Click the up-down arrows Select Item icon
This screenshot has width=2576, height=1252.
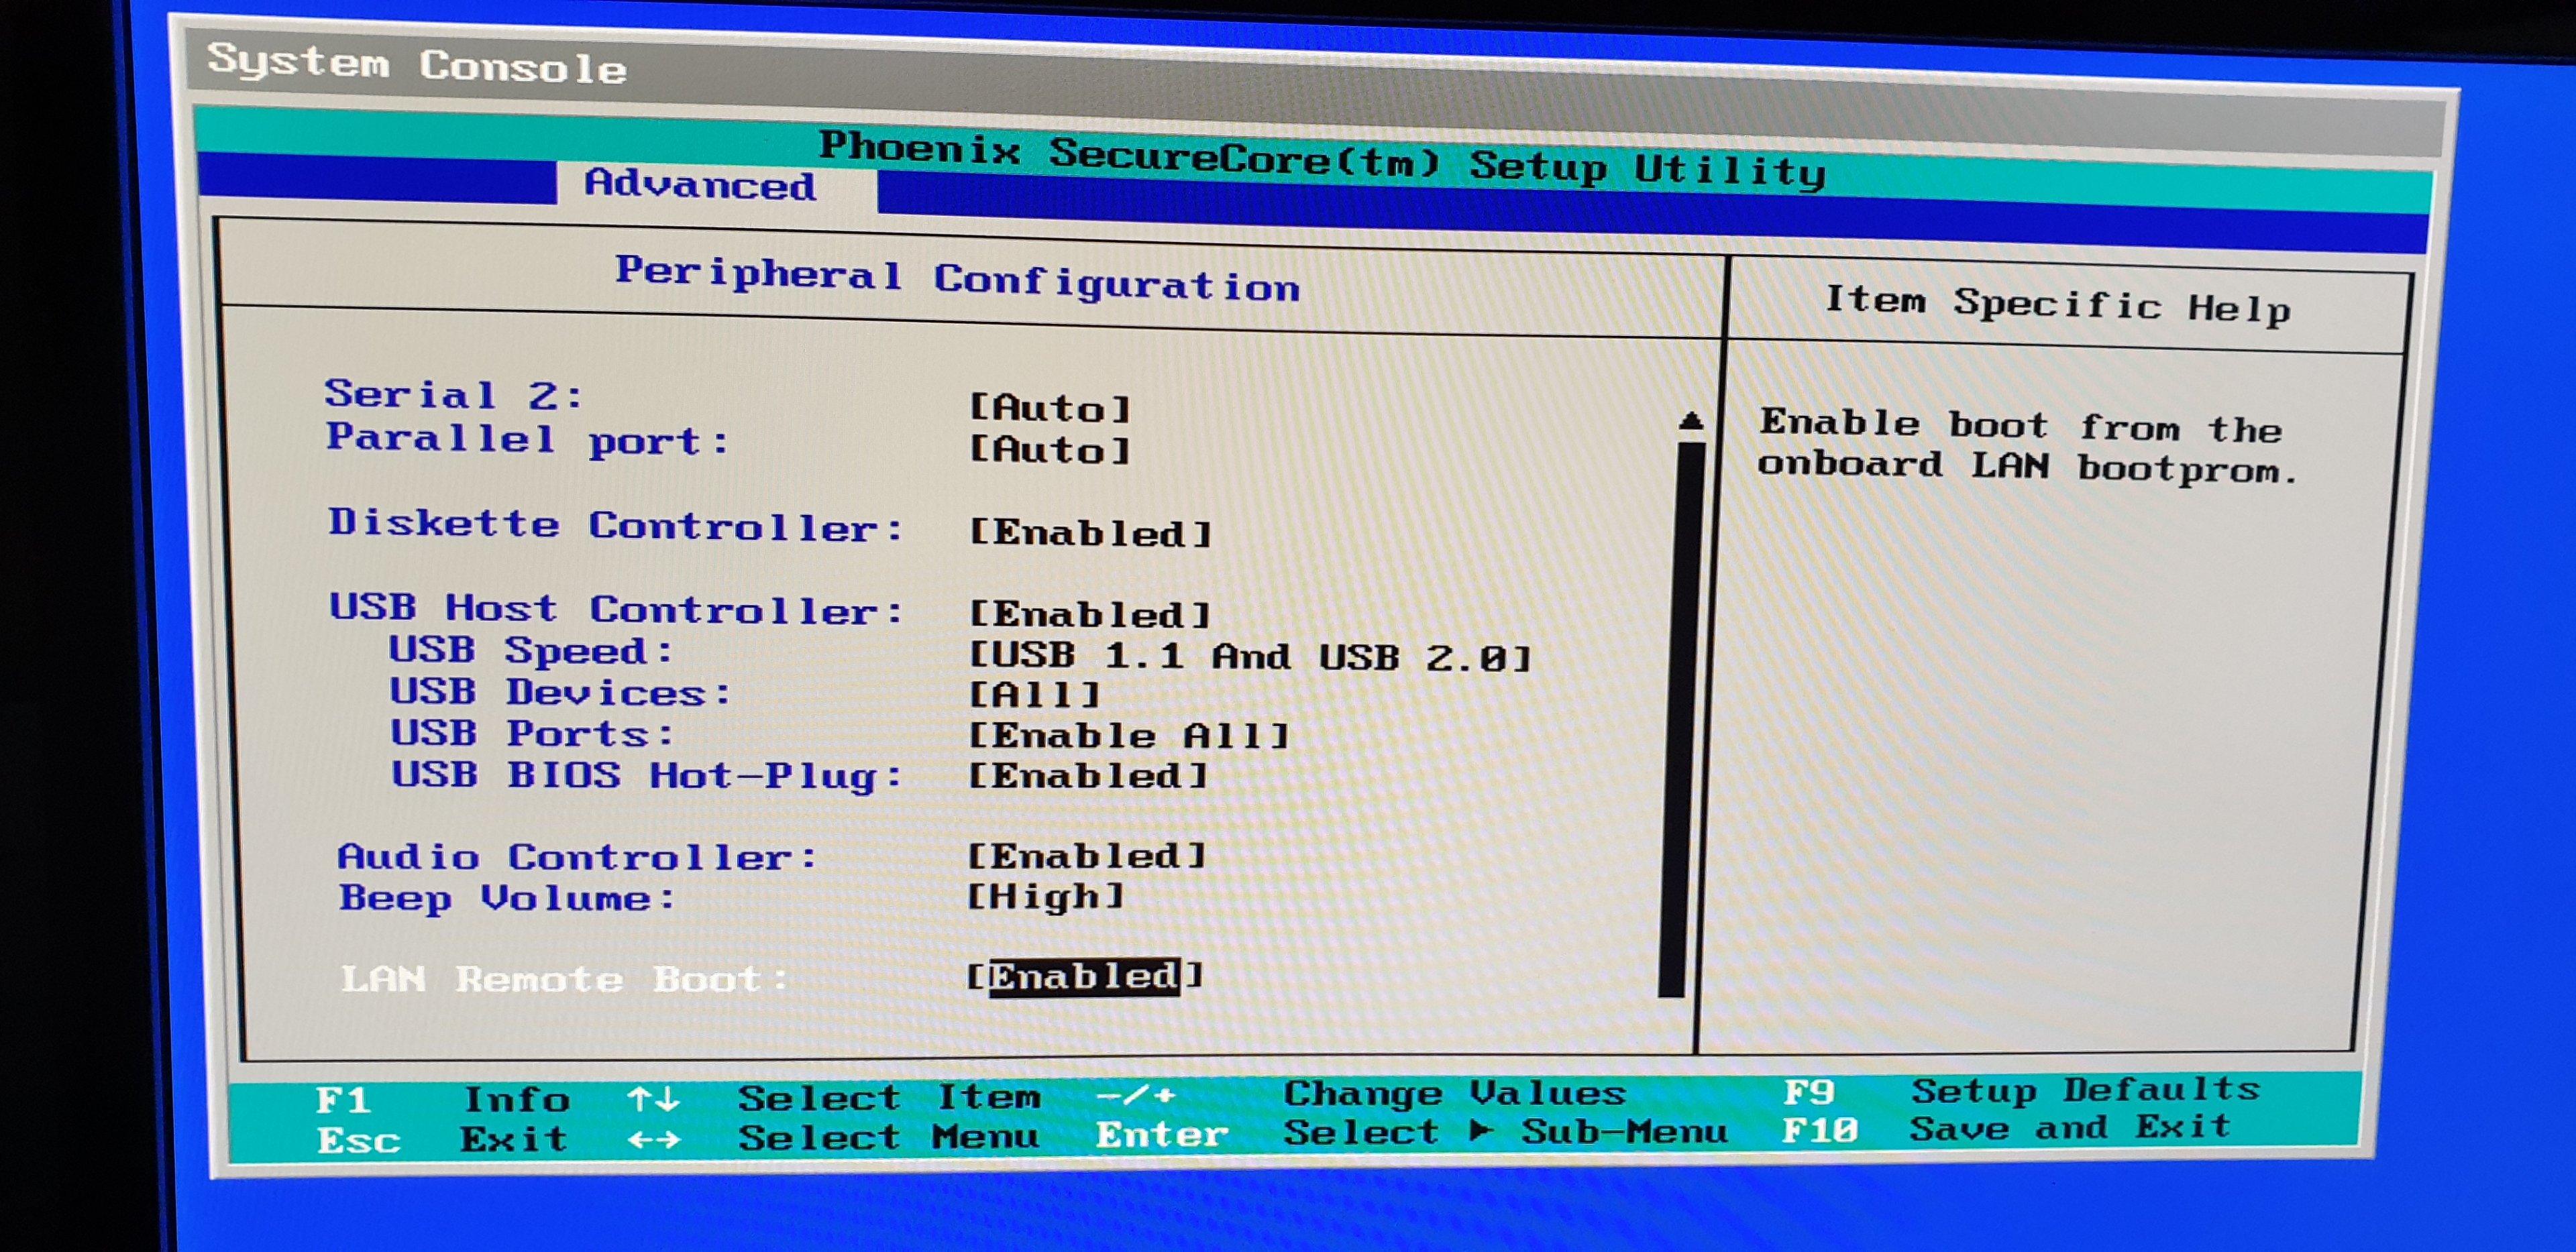click(x=653, y=1099)
